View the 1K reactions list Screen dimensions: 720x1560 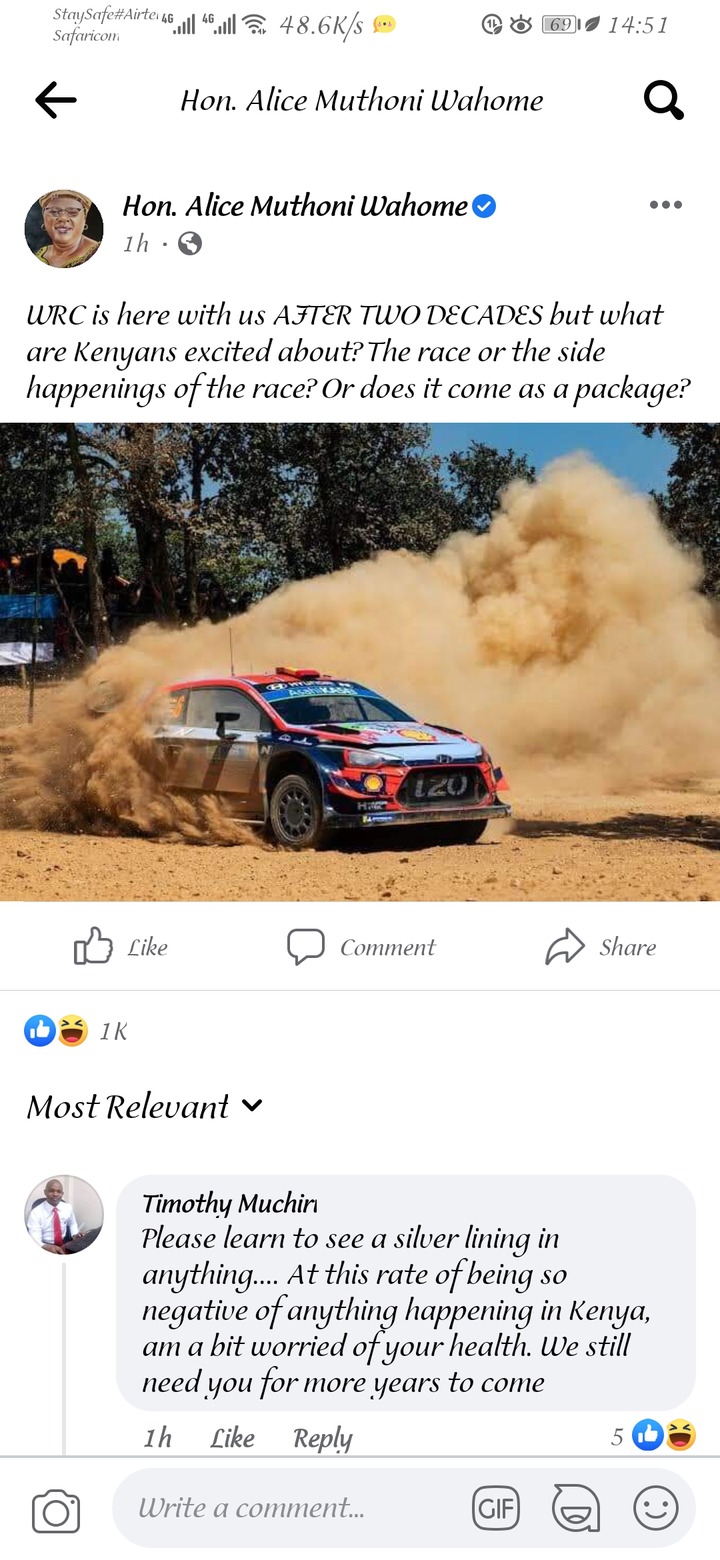click(x=76, y=1031)
